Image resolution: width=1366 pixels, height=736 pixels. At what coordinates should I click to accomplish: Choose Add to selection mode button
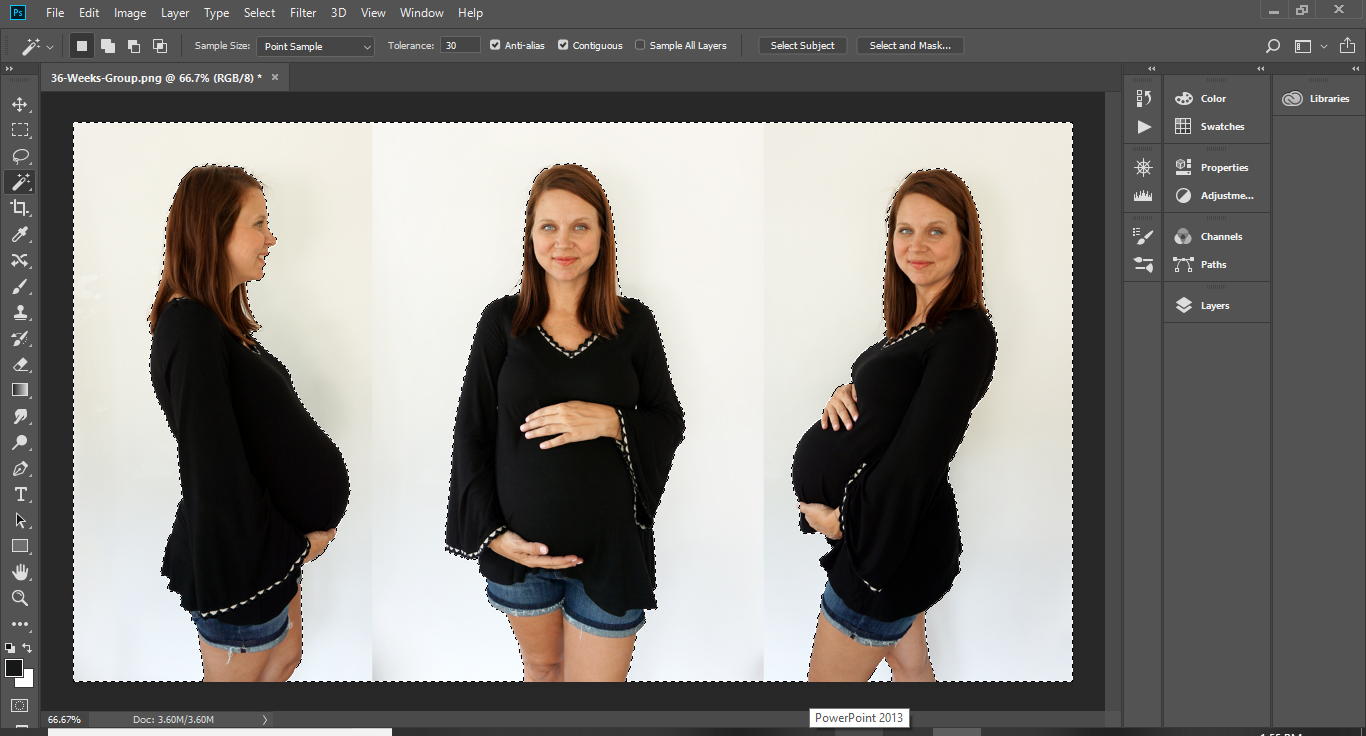tap(108, 46)
